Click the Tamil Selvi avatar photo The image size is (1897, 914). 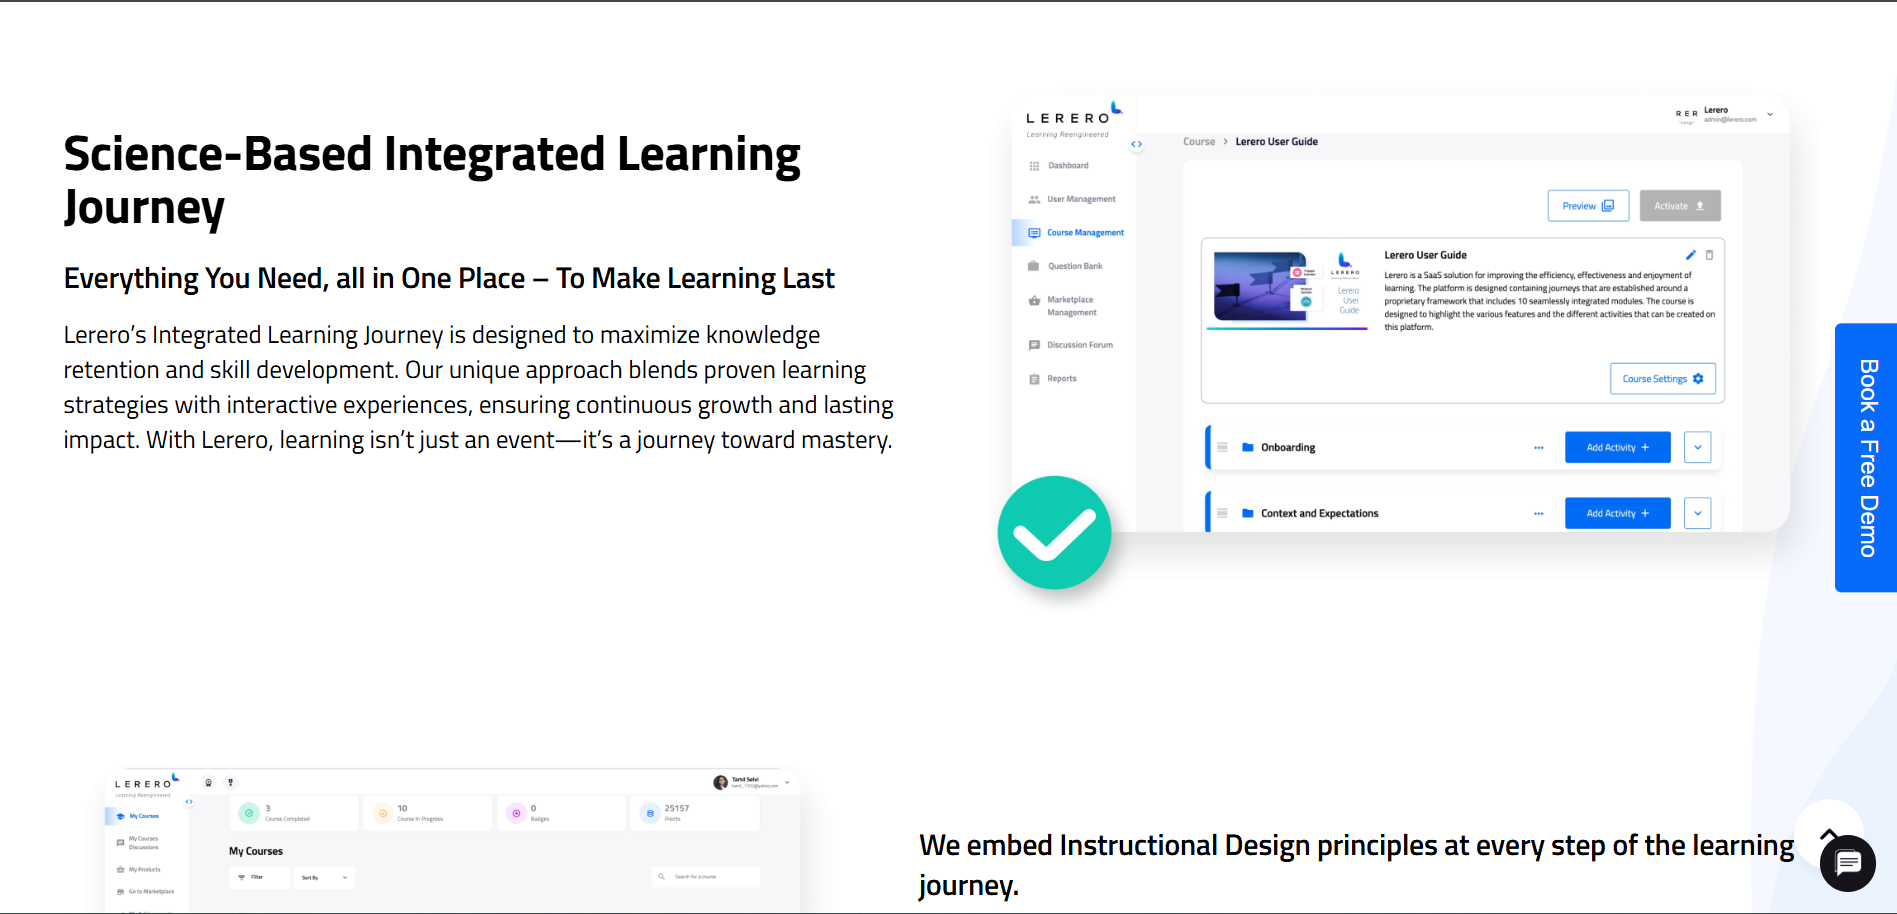coord(720,782)
